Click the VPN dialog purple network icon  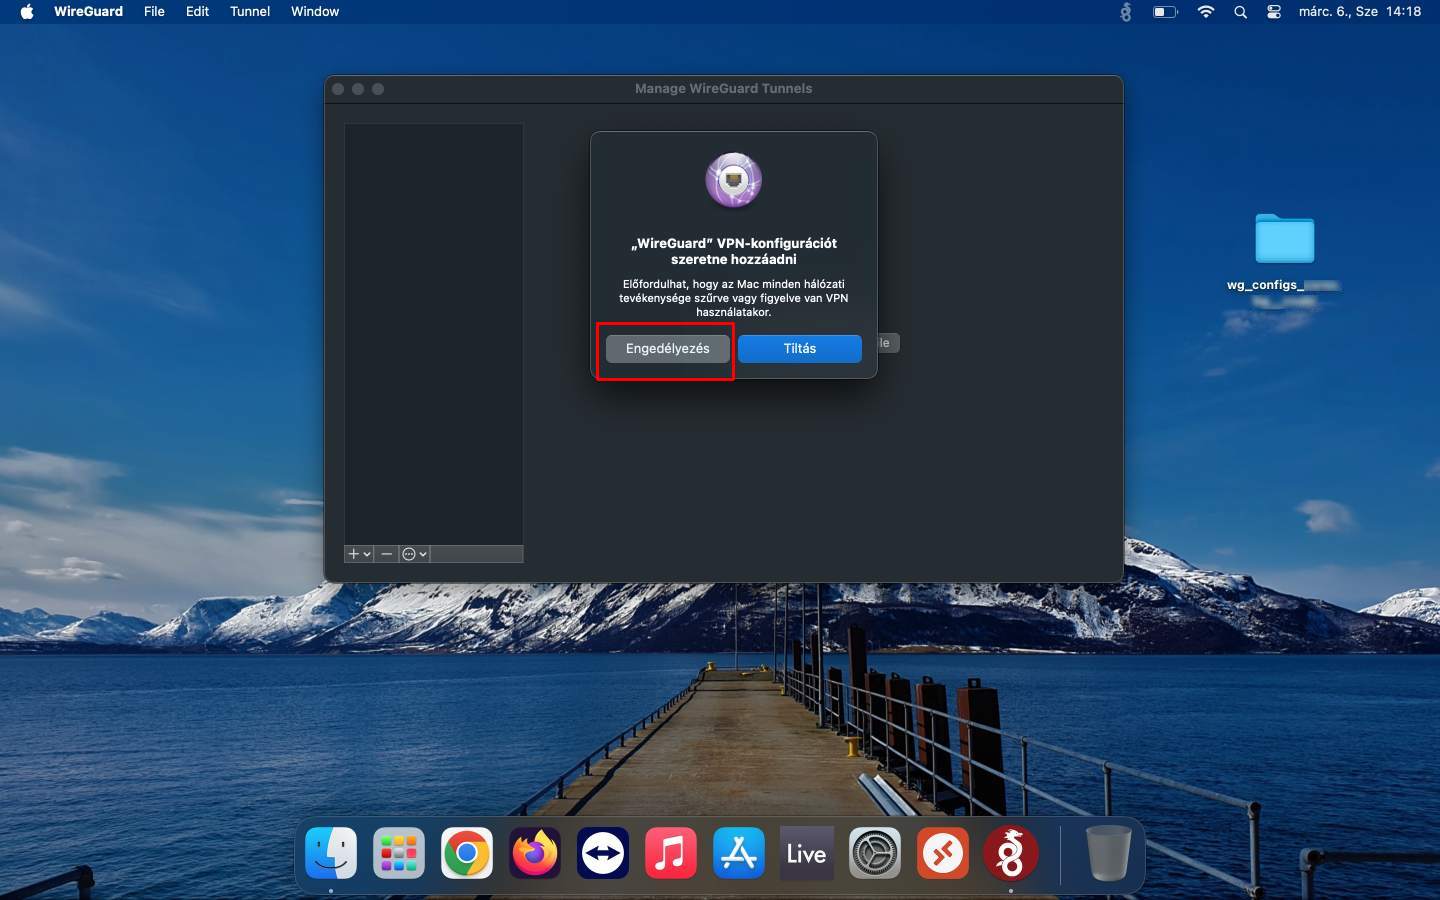click(734, 181)
